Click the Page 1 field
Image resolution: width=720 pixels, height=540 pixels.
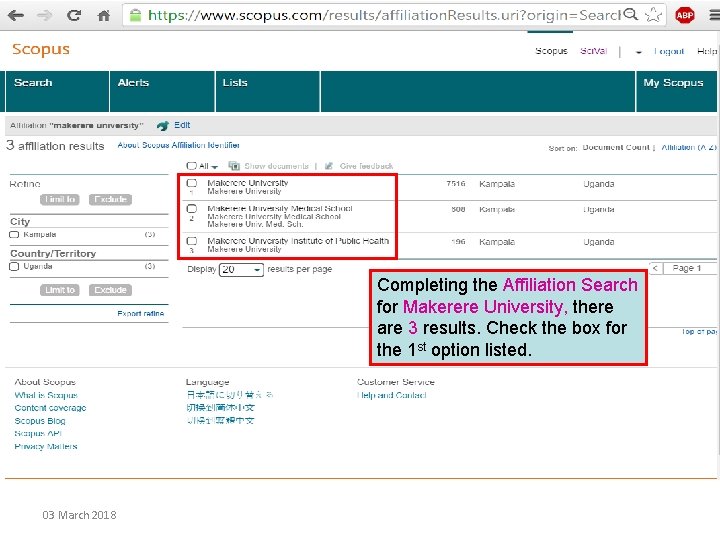click(x=690, y=268)
